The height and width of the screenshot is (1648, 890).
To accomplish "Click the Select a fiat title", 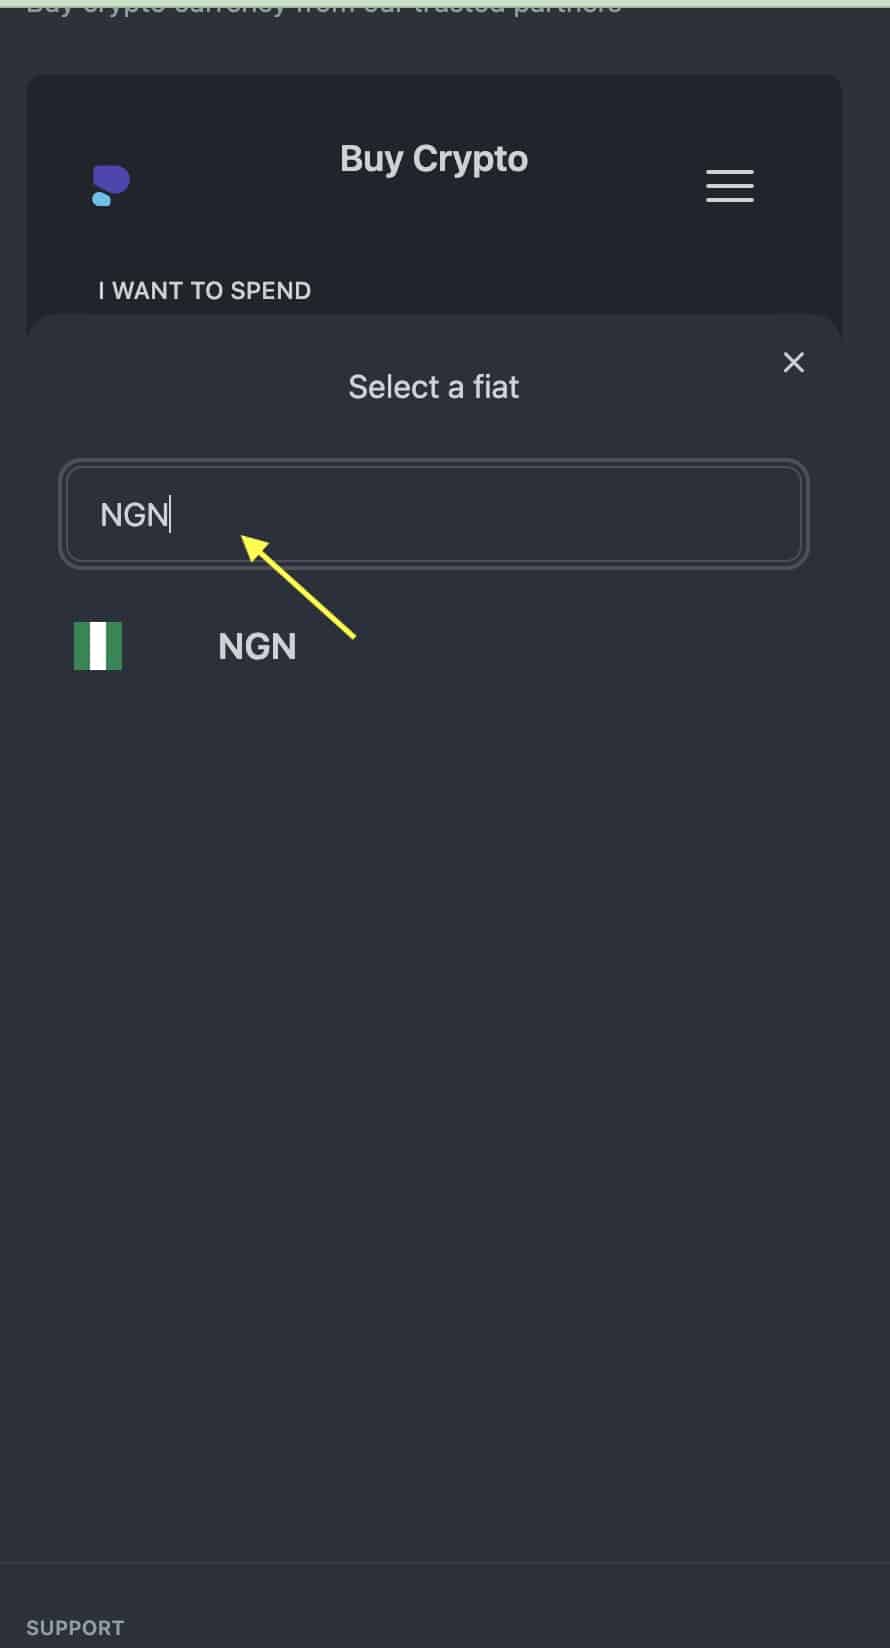I will coord(434,387).
